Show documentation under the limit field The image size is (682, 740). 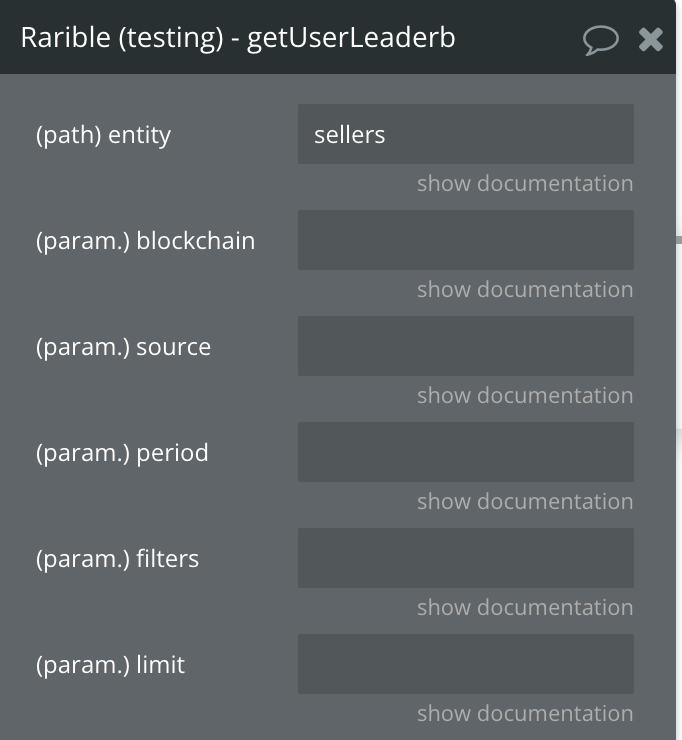coord(525,713)
